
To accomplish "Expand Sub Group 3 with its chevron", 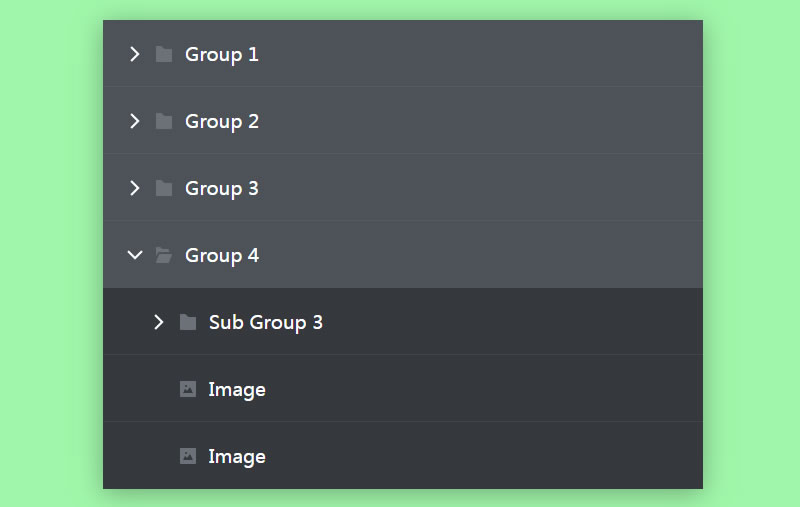I will pyautogui.click(x=159, y=322).
